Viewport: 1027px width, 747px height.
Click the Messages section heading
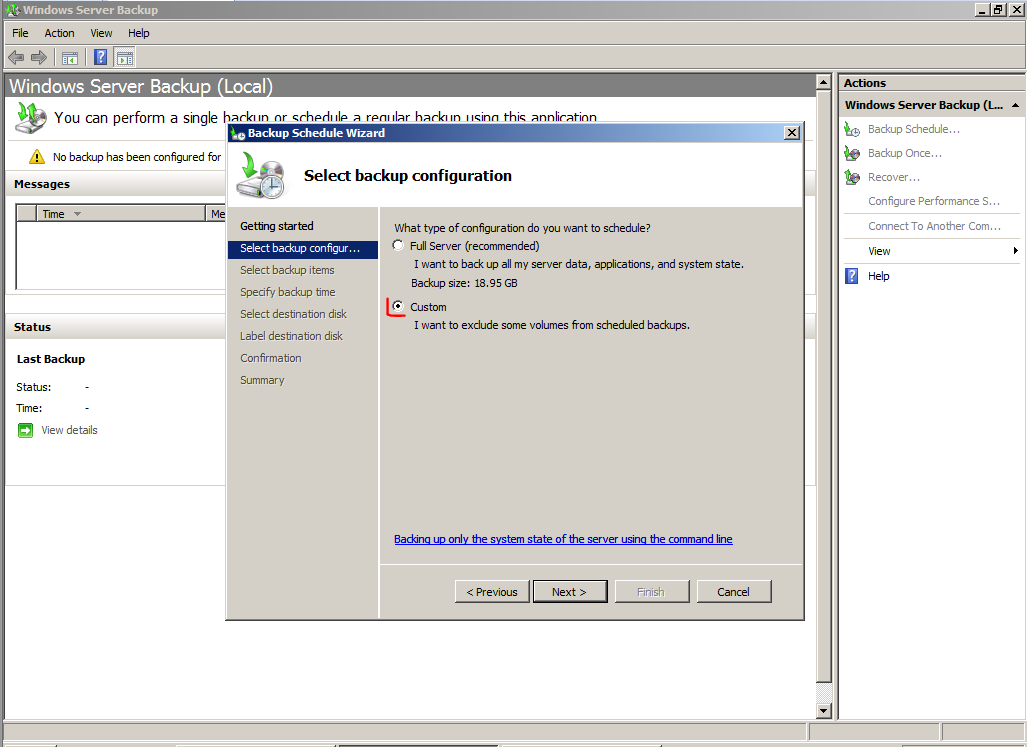click(x=42, y=184)
